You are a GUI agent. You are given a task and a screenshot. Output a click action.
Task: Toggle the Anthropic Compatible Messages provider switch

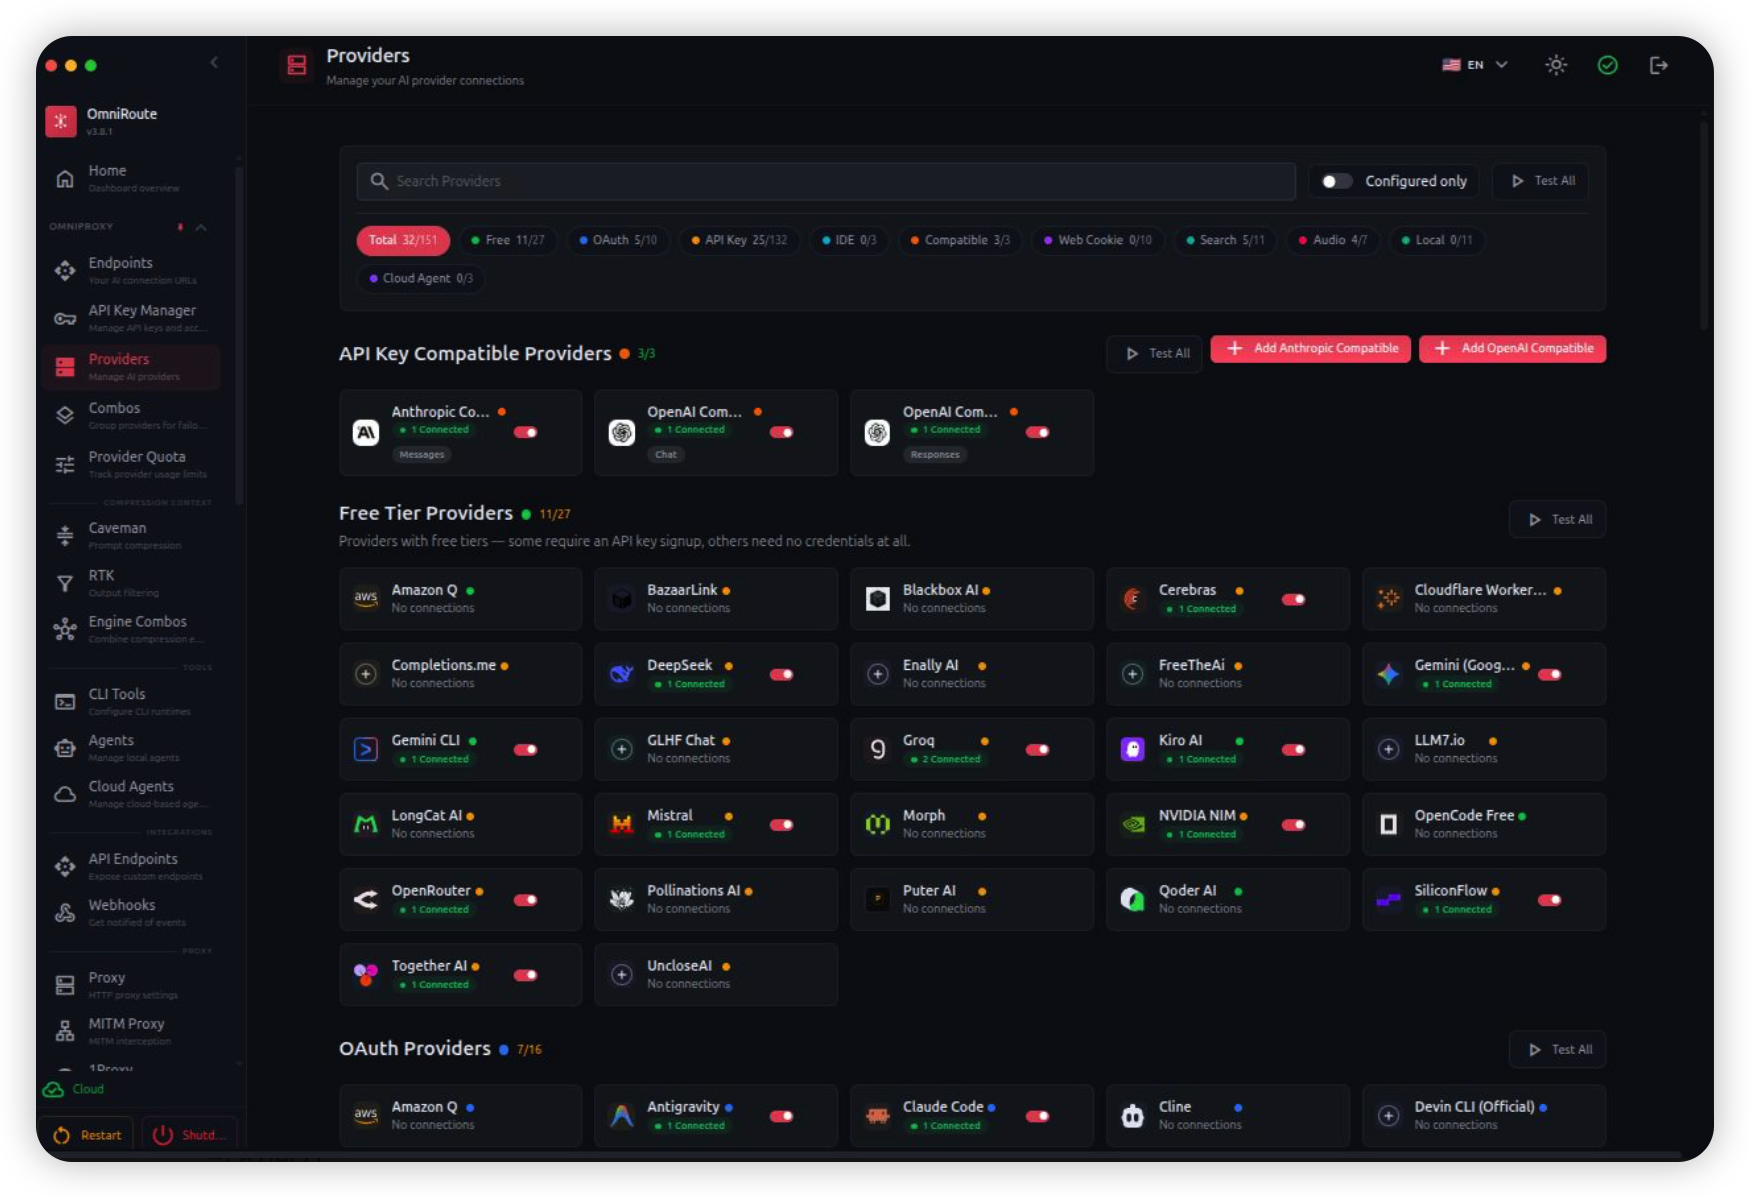(526, 432)
